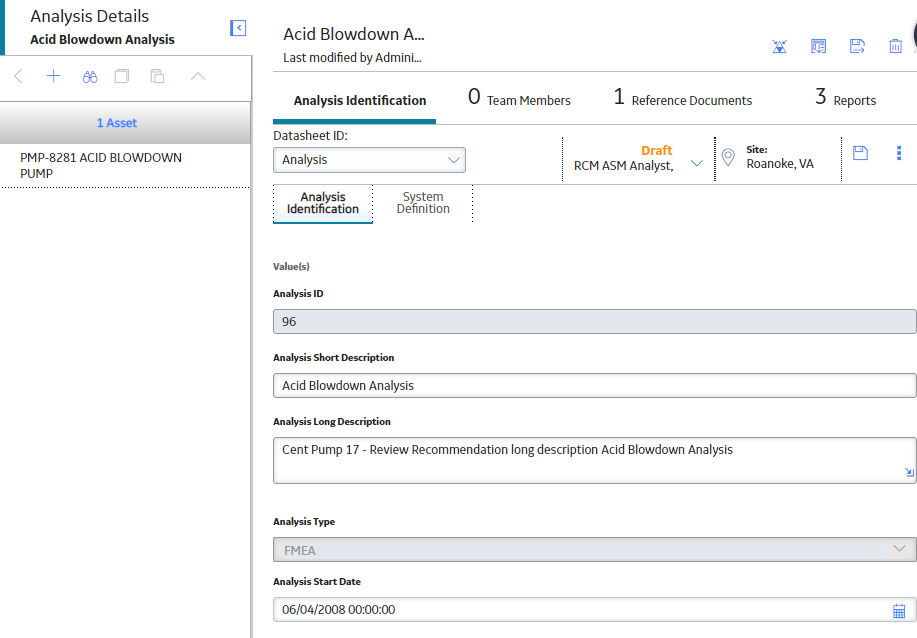Click the add plus icon in tree toolbar
Image resolution: width=917 pixels, height=638 pixels.
pos(53,76)
